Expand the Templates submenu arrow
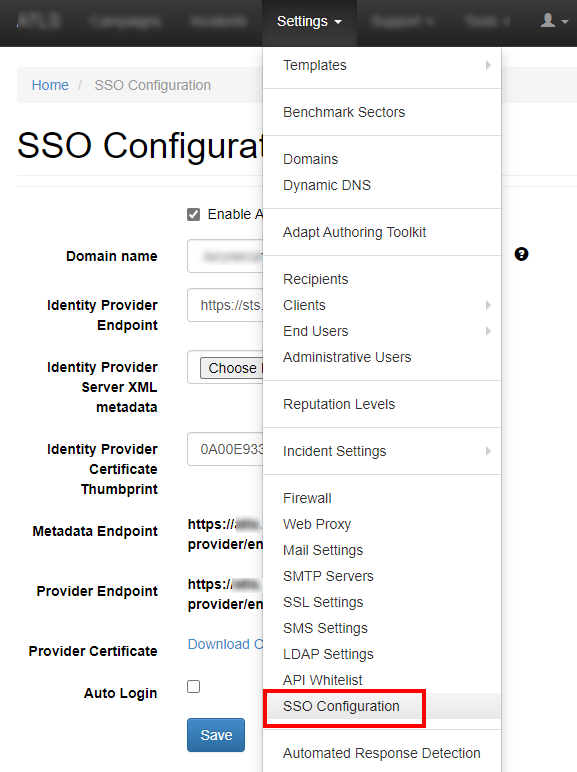The image size is (577, 772). (x=488, y=65)
